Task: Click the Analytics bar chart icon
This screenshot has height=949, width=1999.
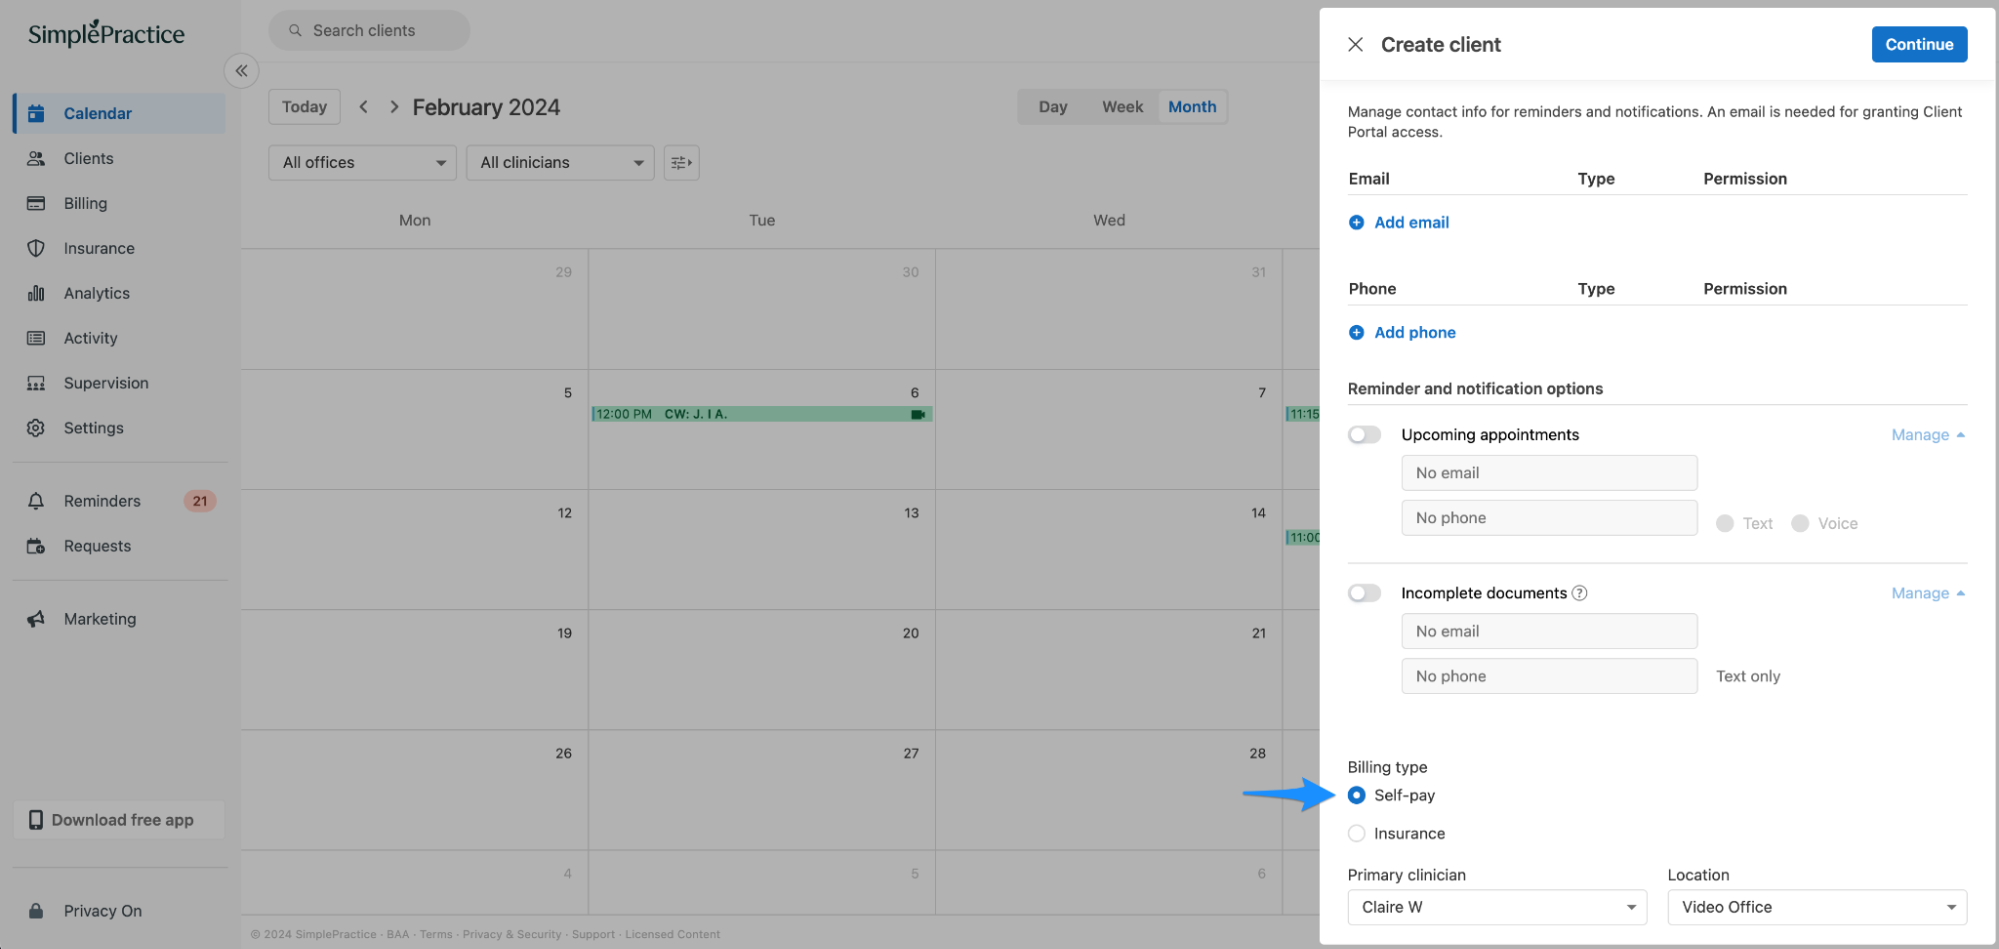Action: pyautogui.click(x=36, y=293)
